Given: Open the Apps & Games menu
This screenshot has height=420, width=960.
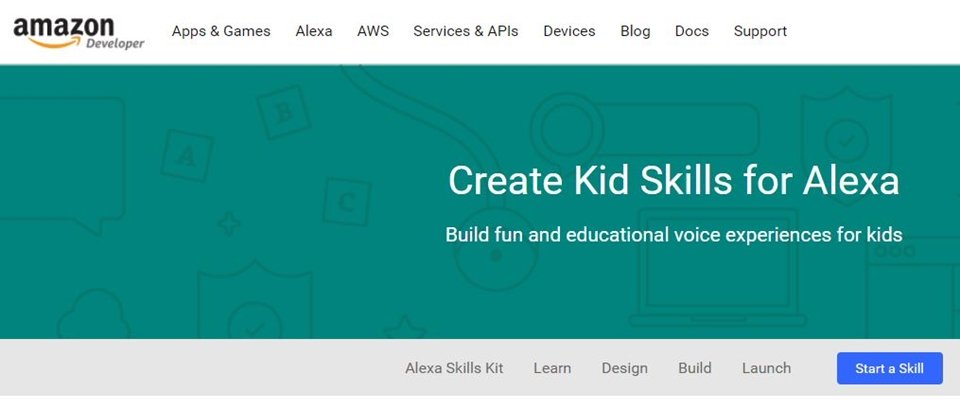Looking at the screenshot, I should [221, 31].
